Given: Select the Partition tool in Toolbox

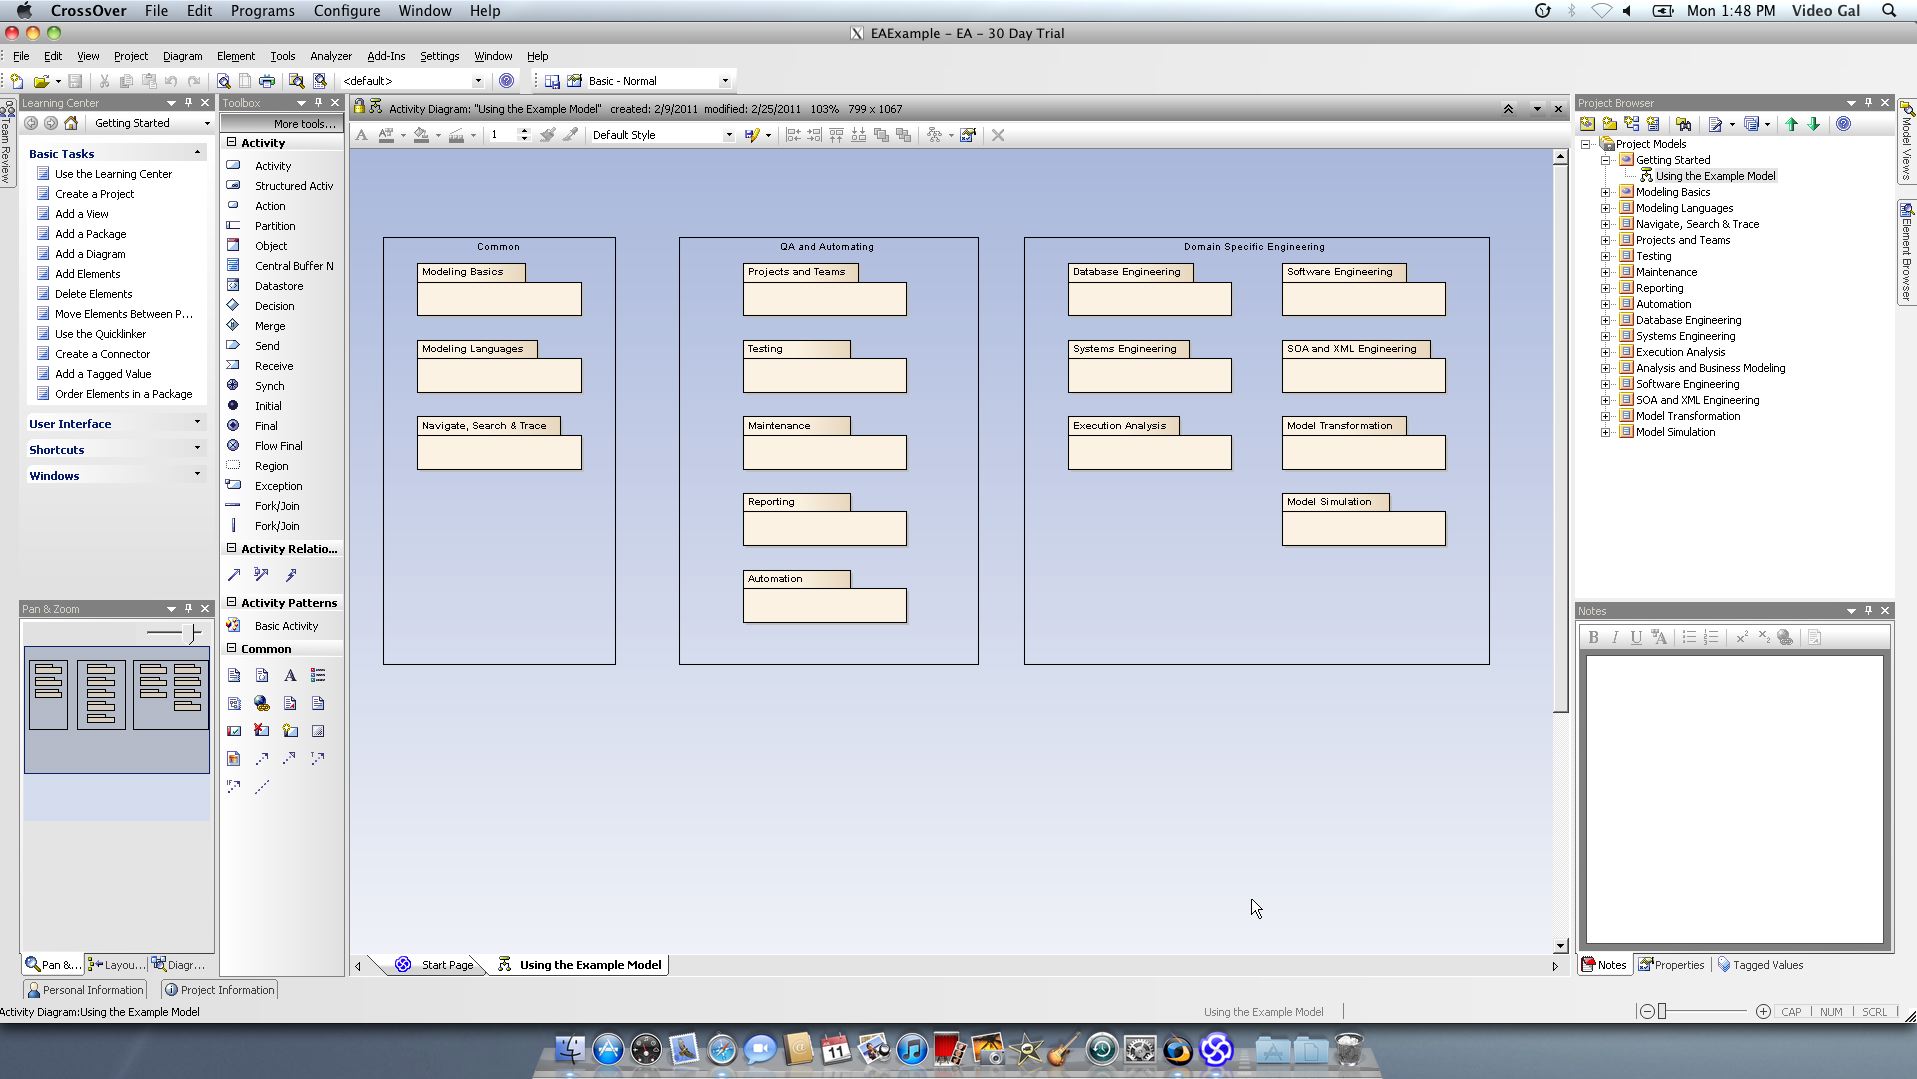Looking at the screenshot, I should click(274, 226).
